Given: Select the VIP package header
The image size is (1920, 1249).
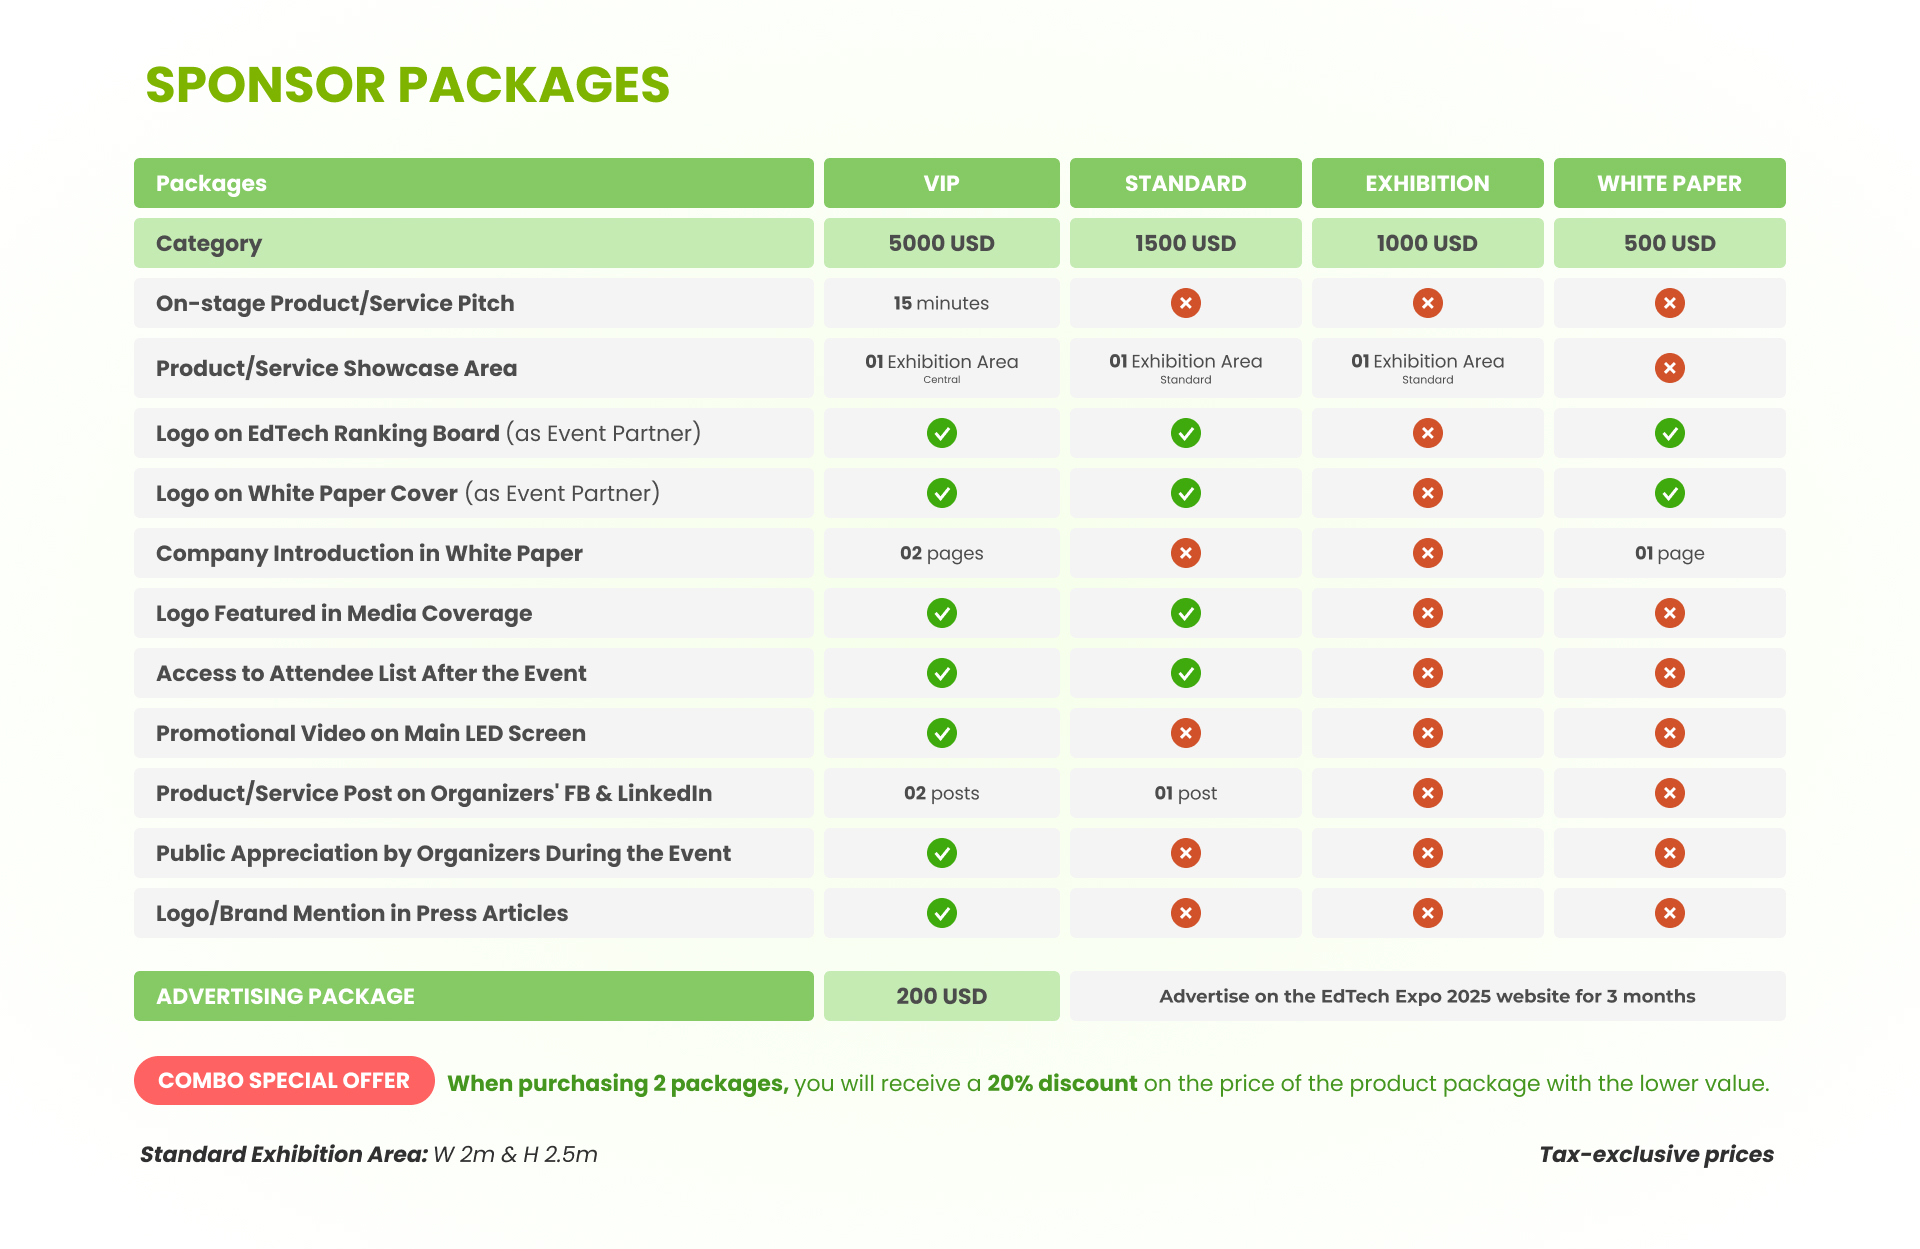Looking at the screenshot, I should pyautogui.click(x=941, y=183).
